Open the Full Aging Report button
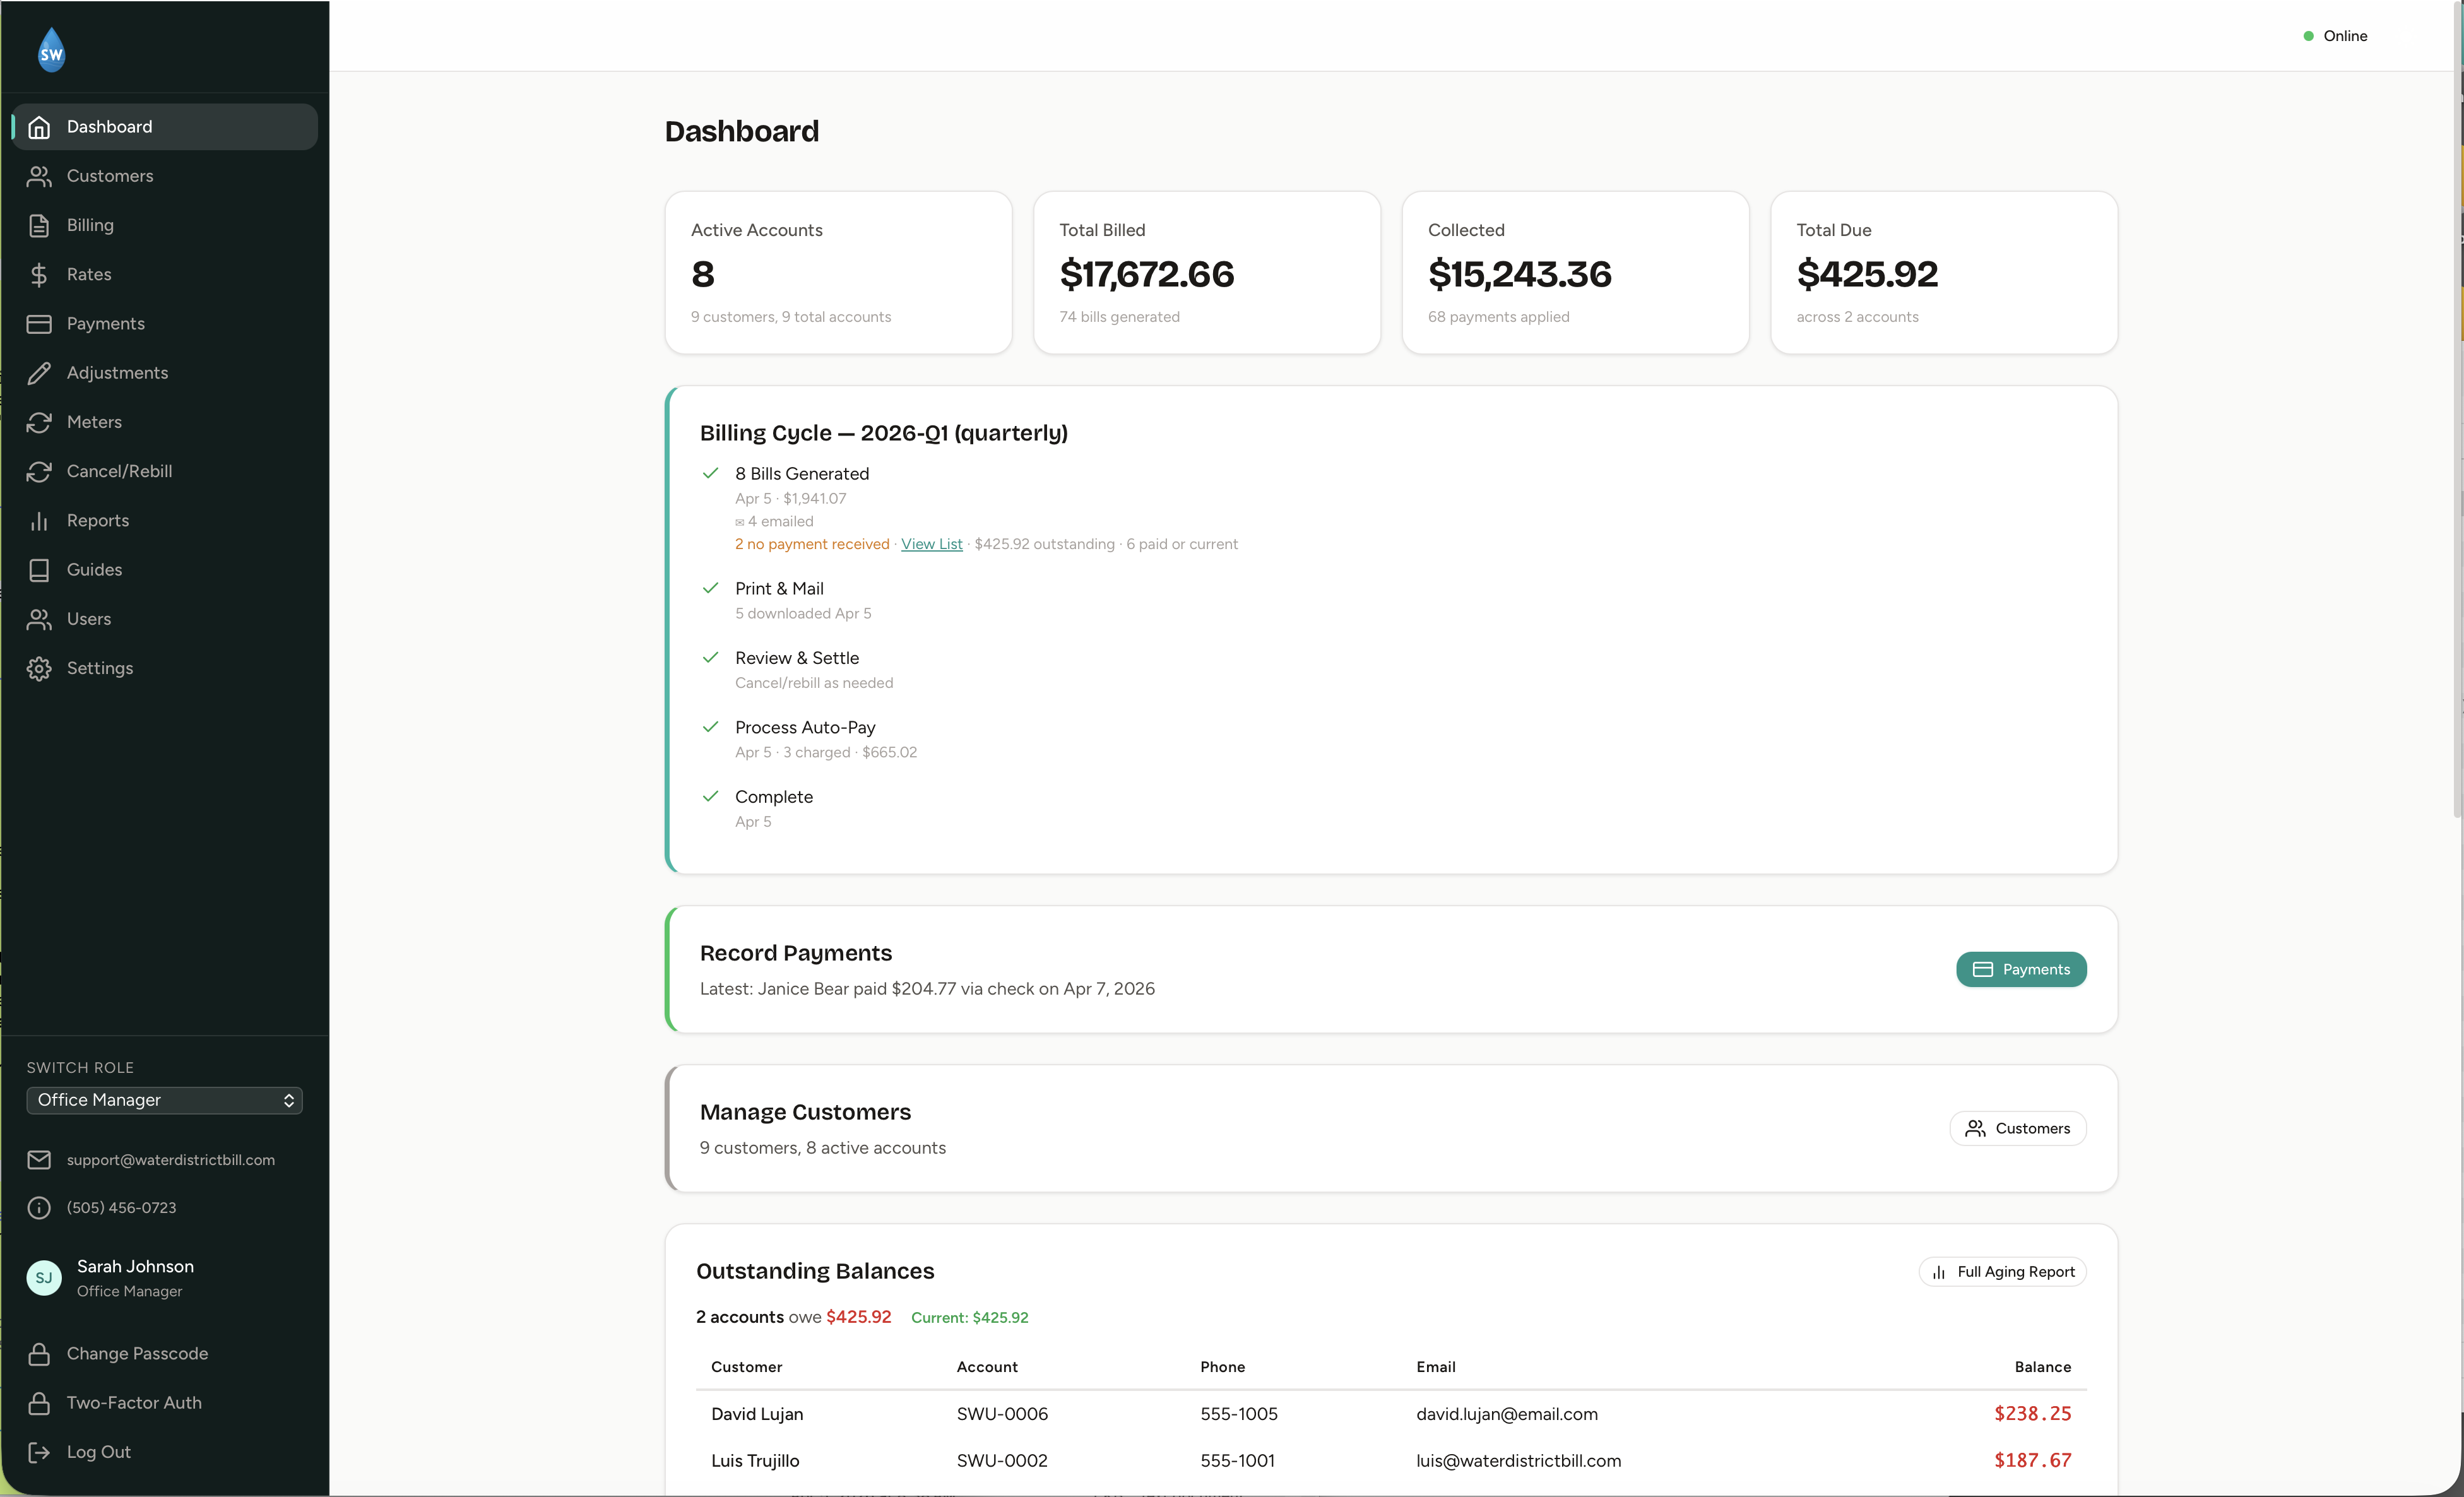 pyautogui.click(x=2002, y=1272)
